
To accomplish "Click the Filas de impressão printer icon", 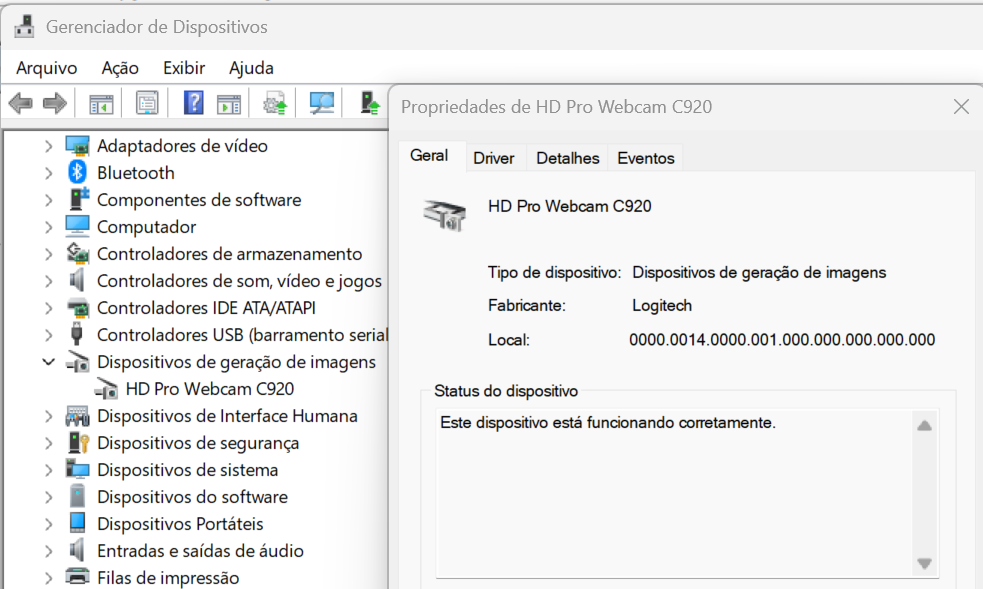I will (77, 576).
